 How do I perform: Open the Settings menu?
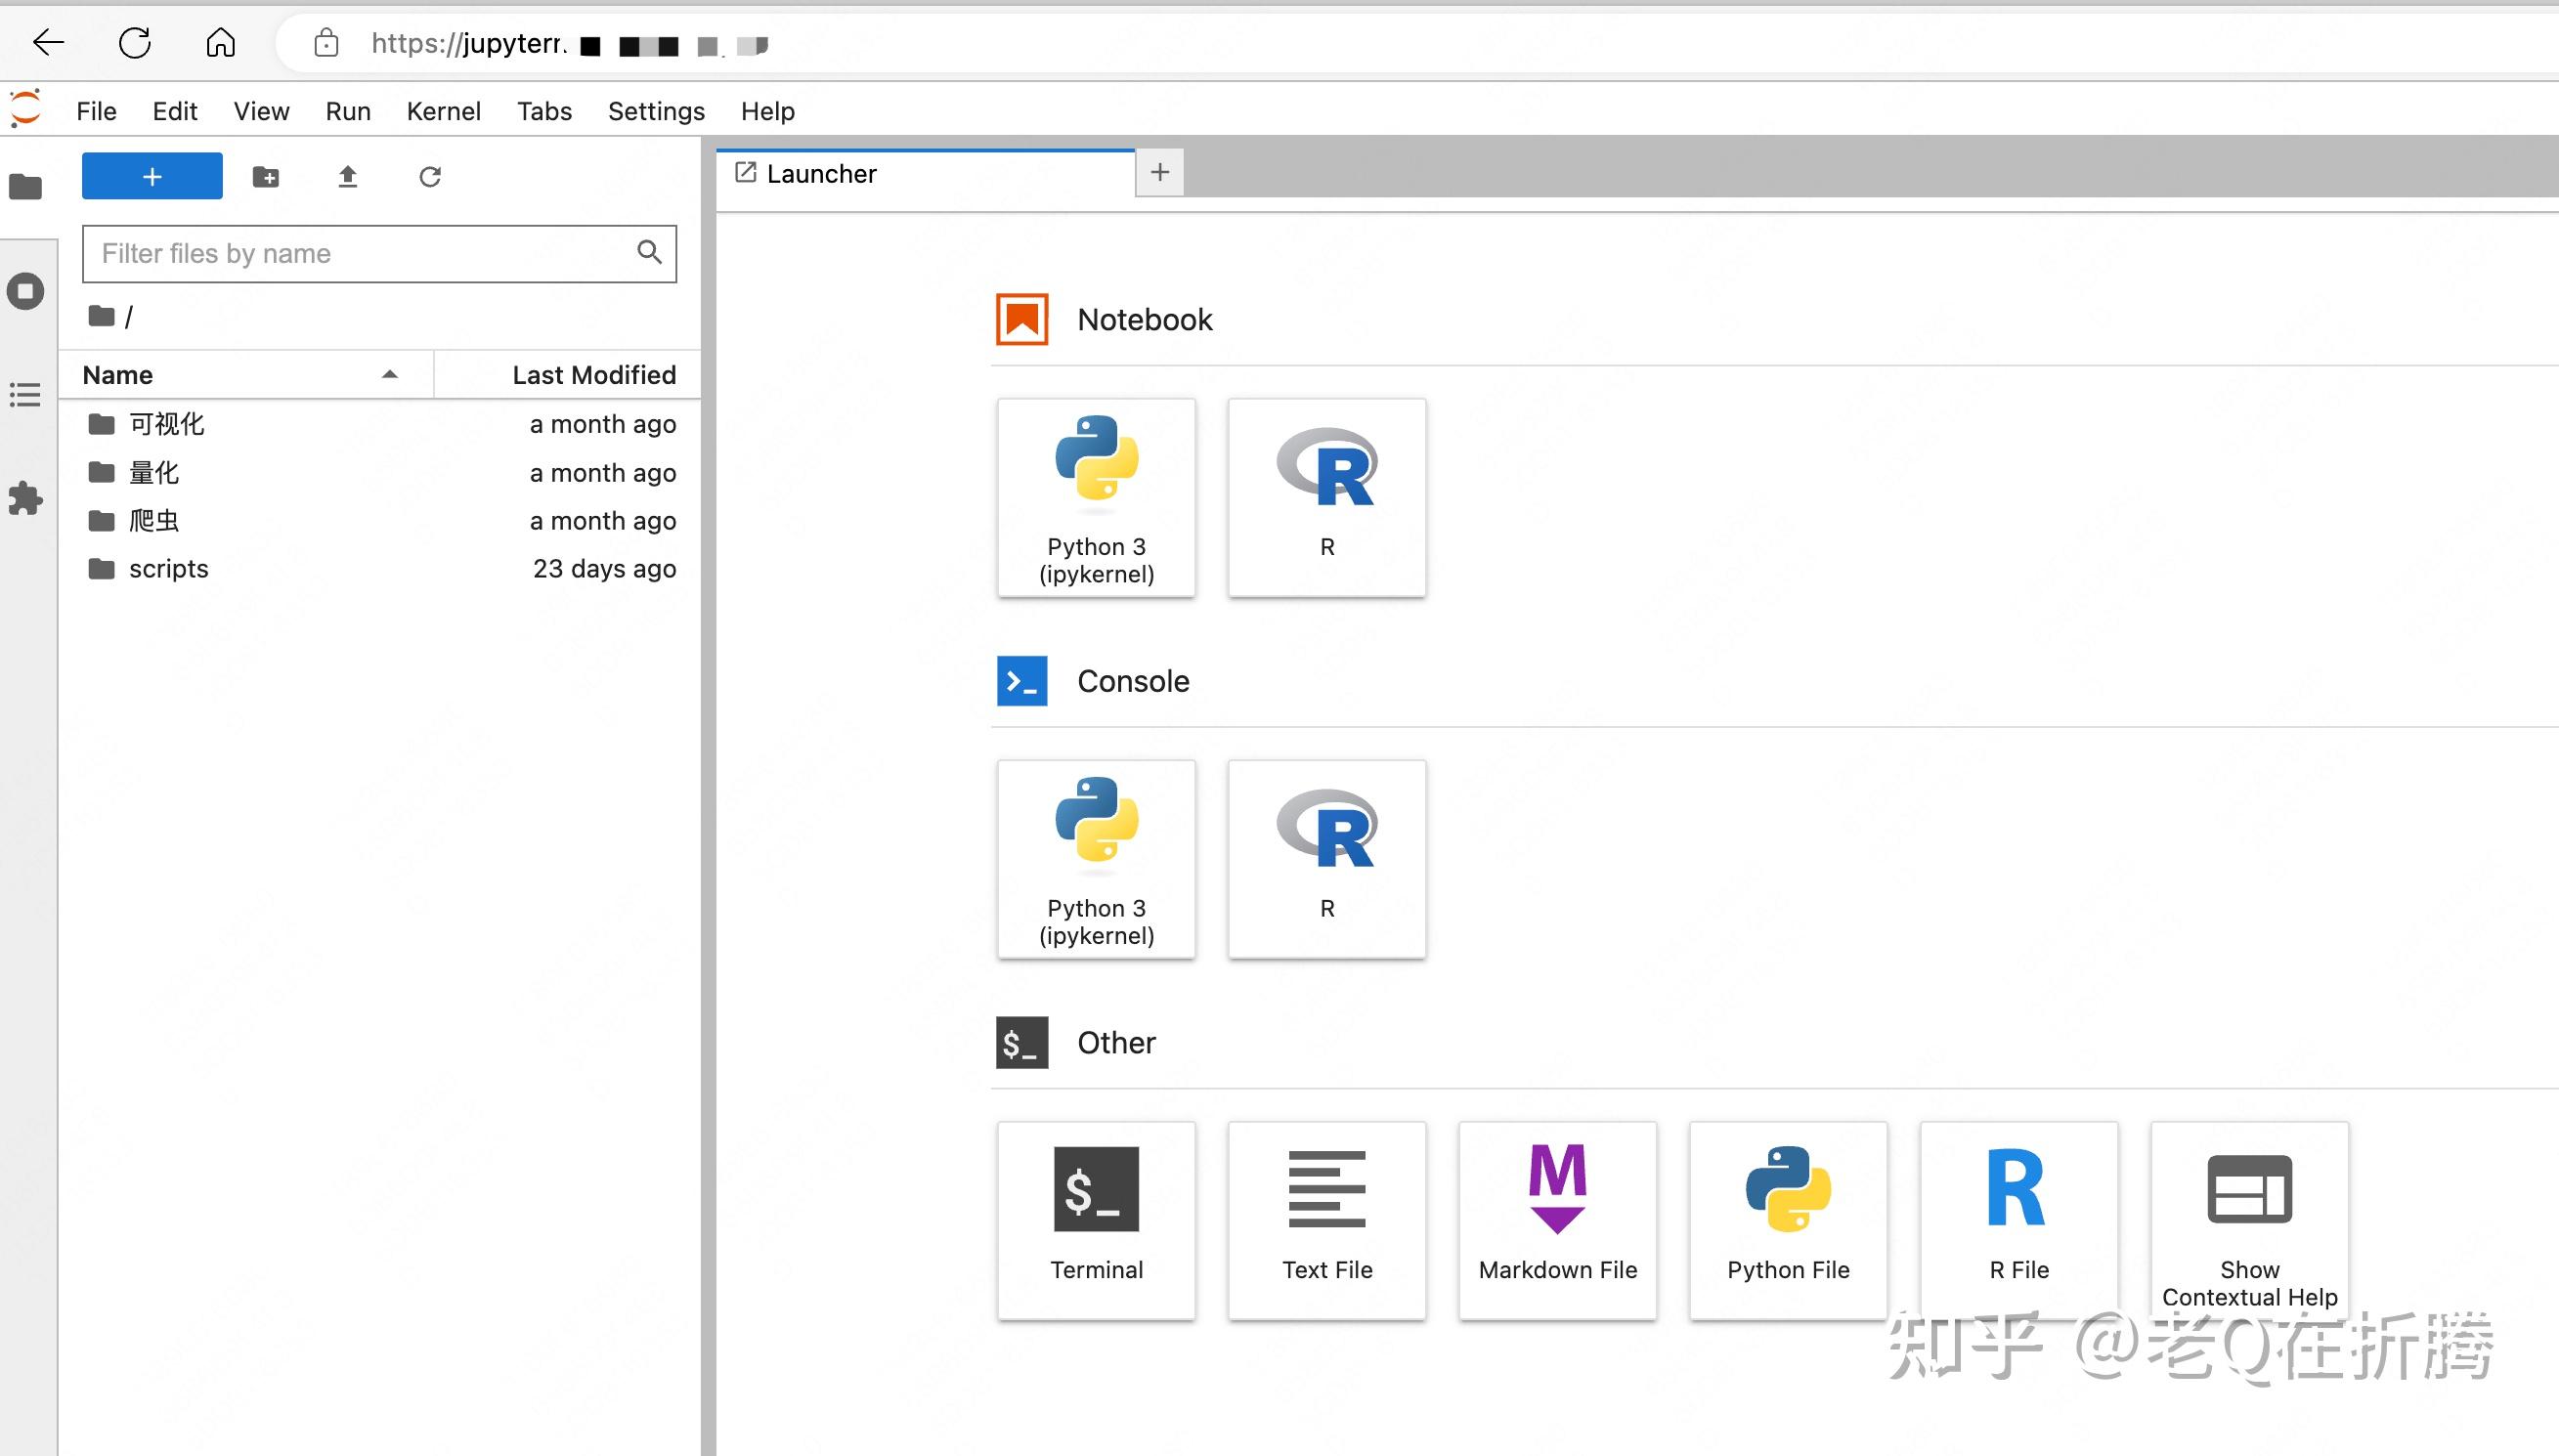[656, 111]
